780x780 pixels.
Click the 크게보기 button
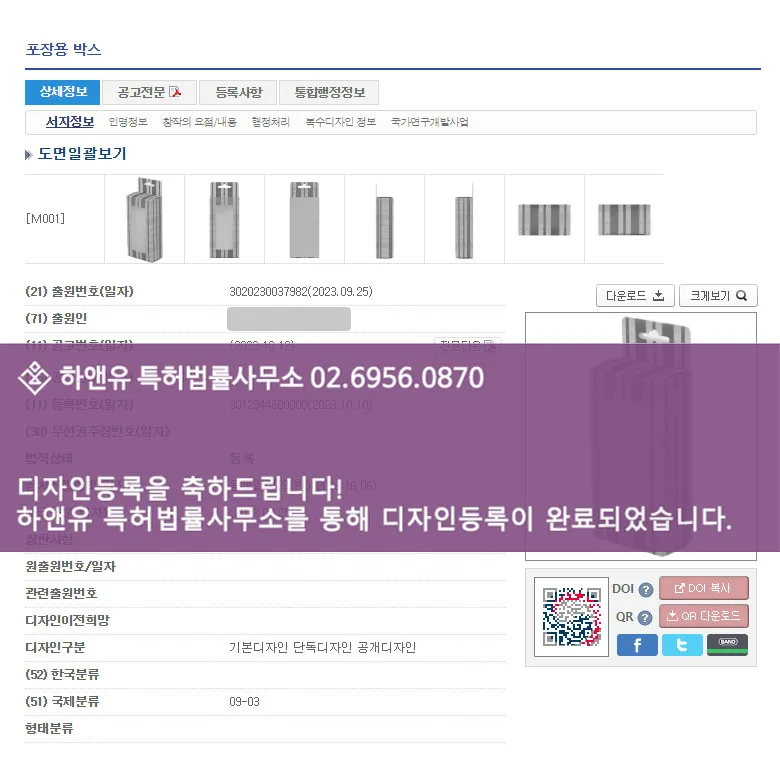(718, 295)
